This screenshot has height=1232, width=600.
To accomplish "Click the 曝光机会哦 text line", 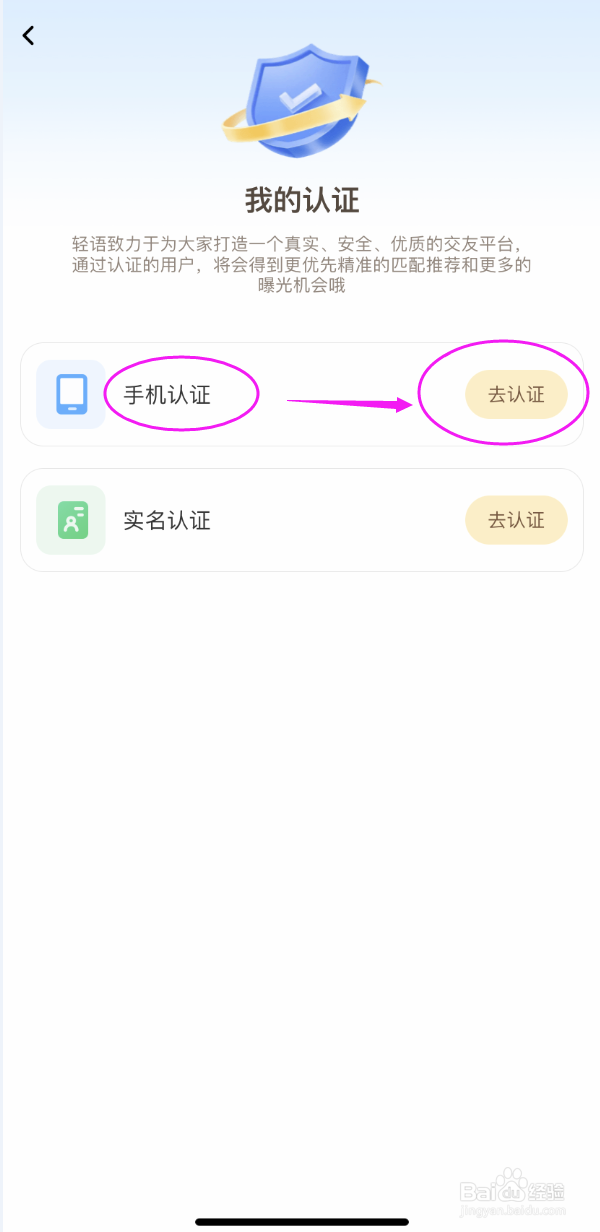I will (x=301, y=286).
